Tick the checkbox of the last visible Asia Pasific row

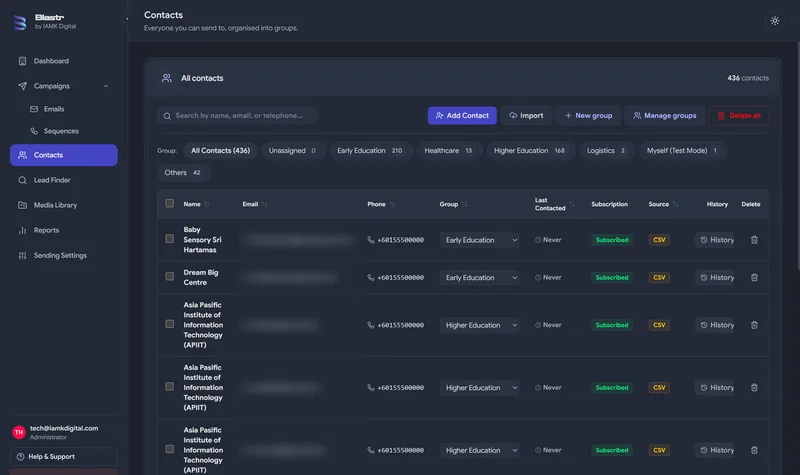click(170, 449)
